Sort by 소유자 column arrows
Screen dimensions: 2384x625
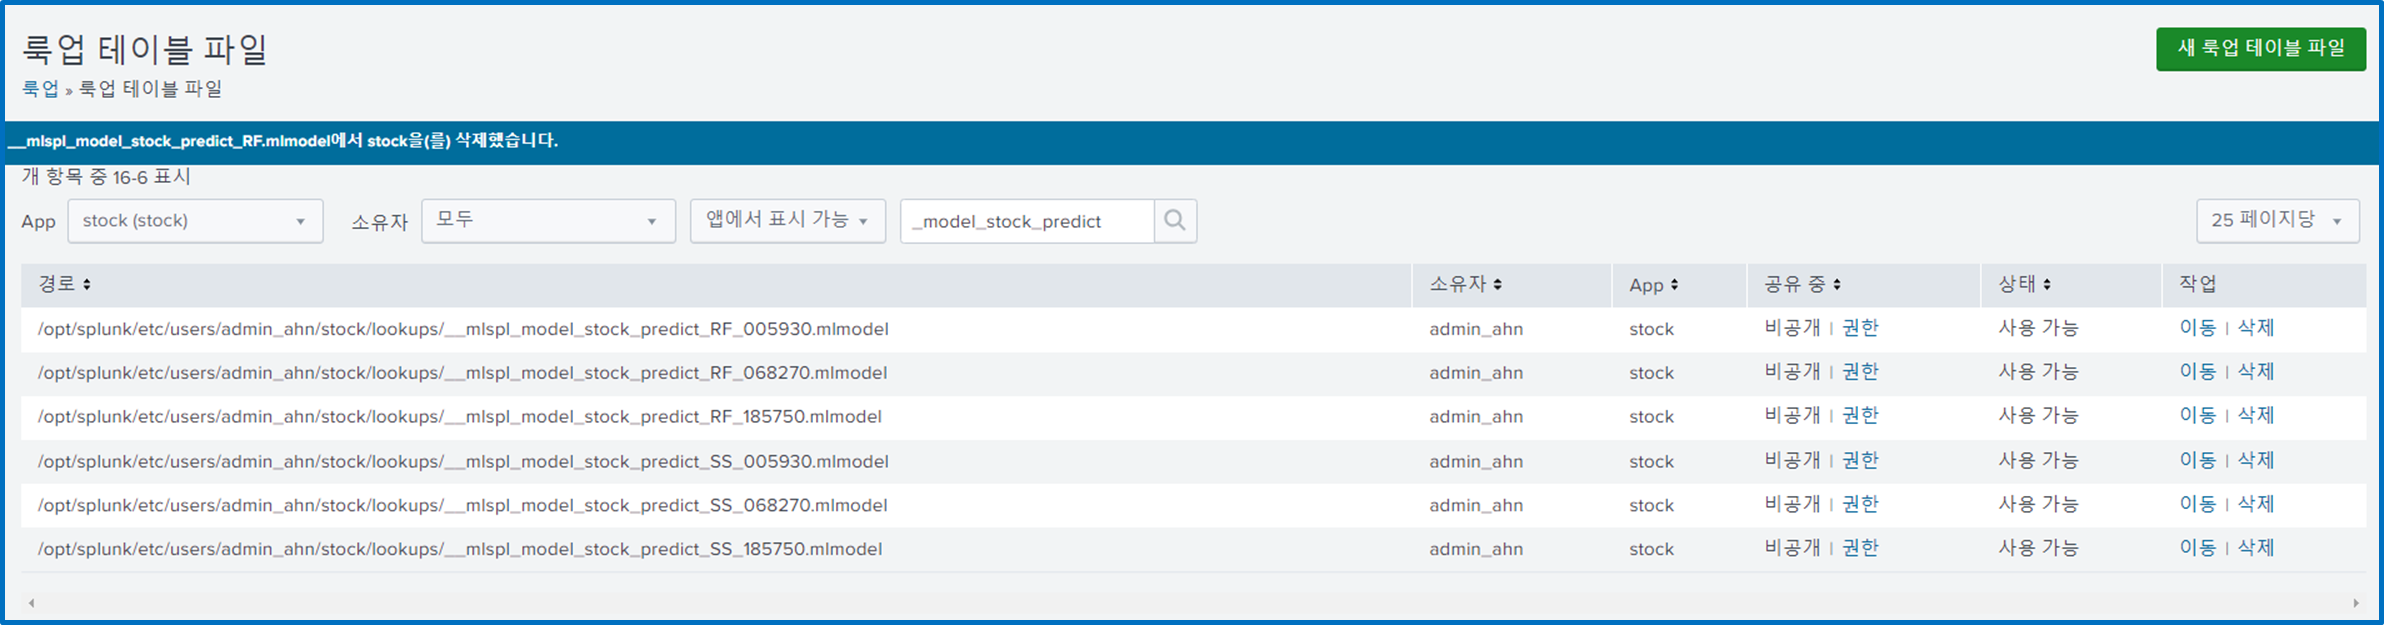pos(1497,285)
